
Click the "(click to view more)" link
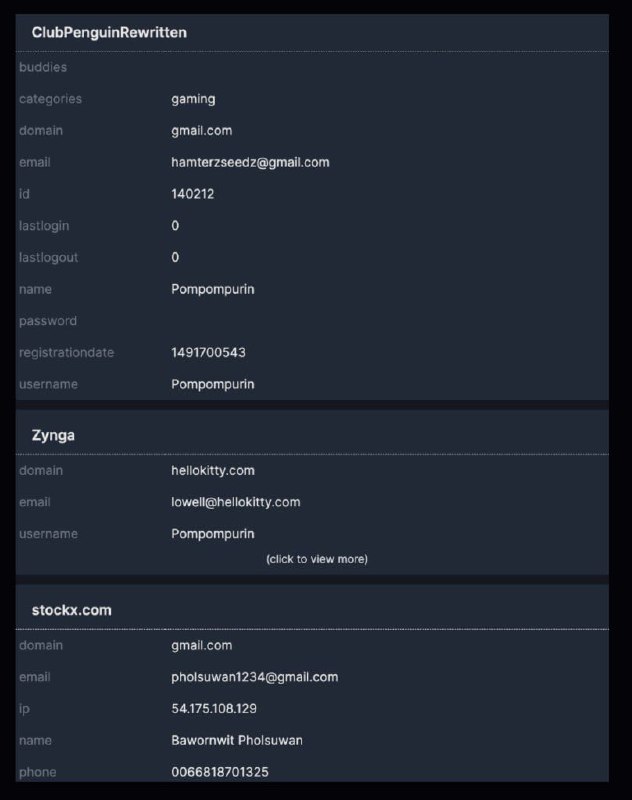click(317, 559)
